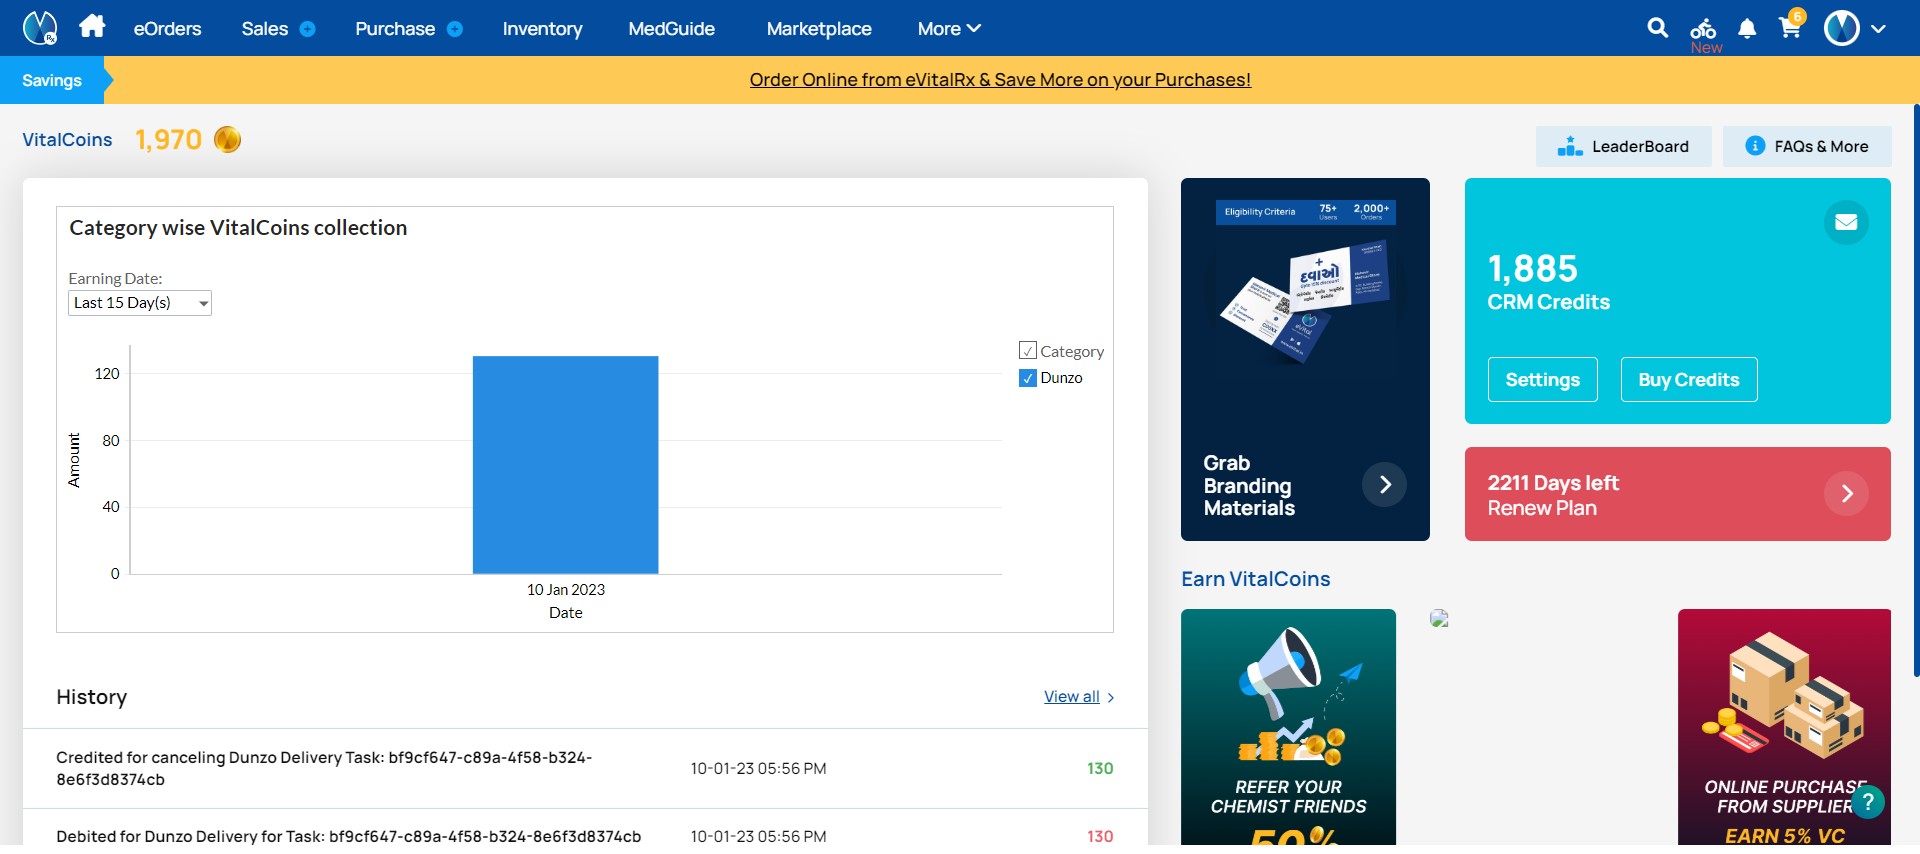Click the Buy Credits button

(1688, 380)
